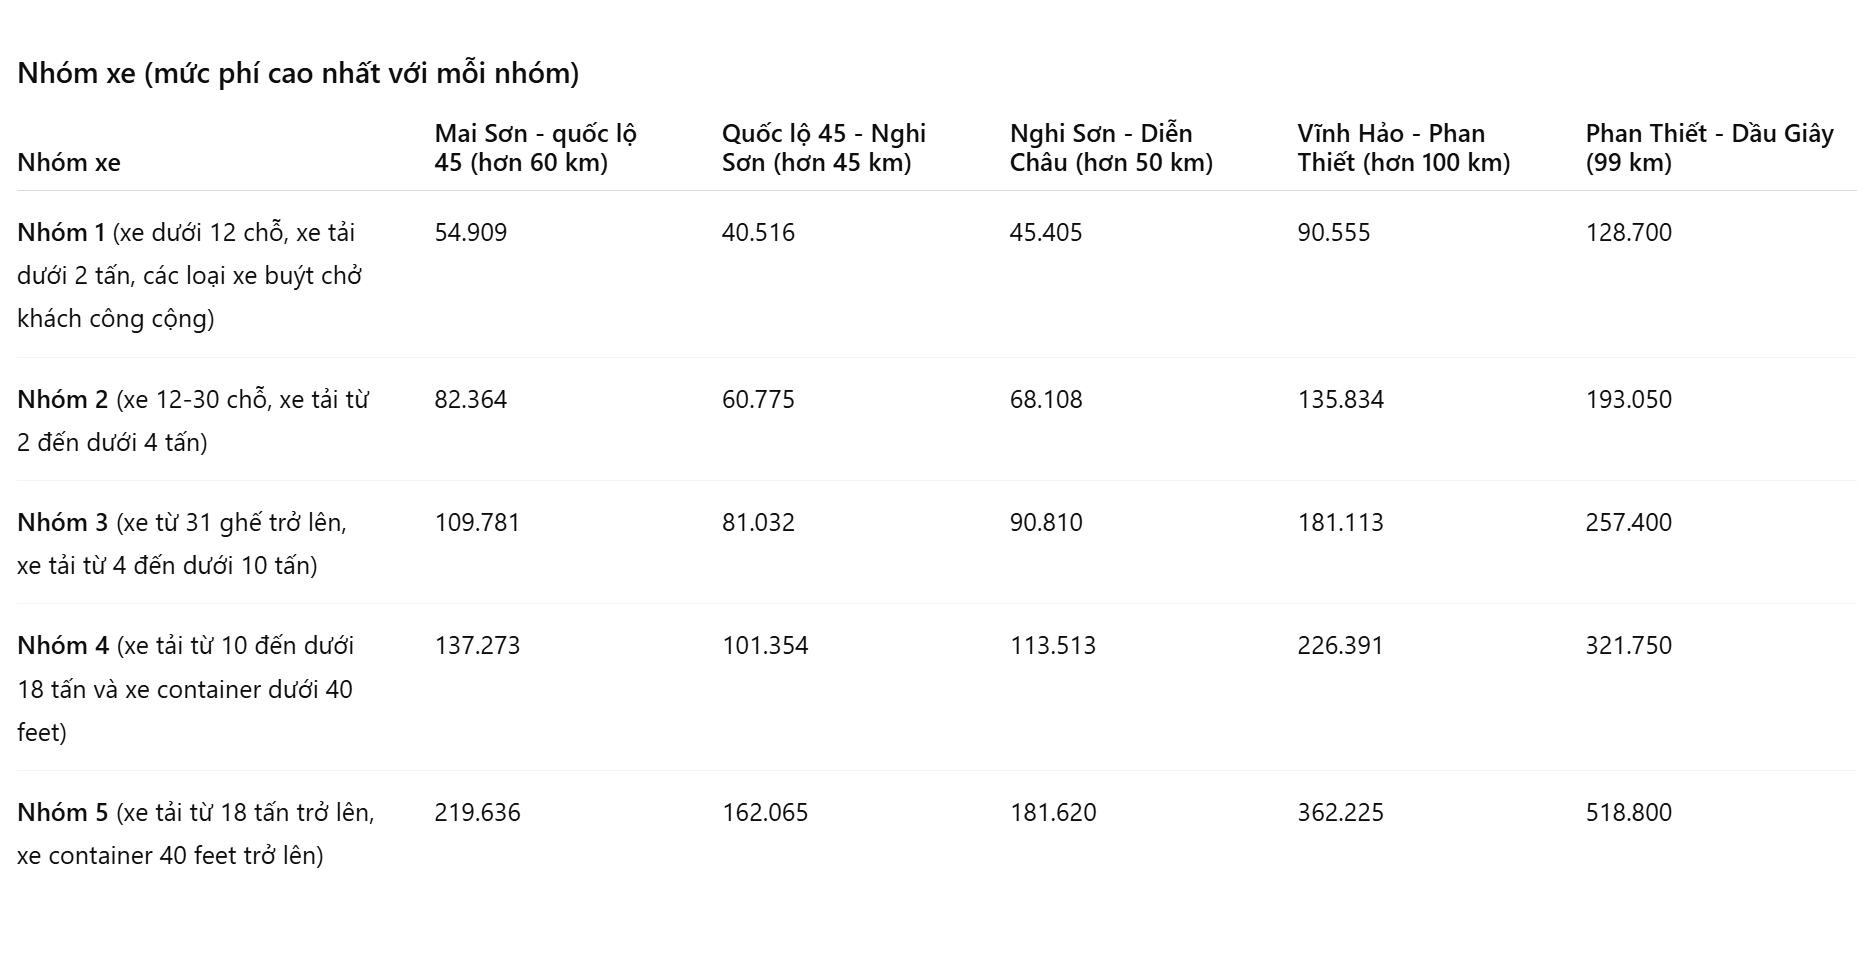
Task: Select the value 518.800 cell
Action: (x=1629, y=812)
